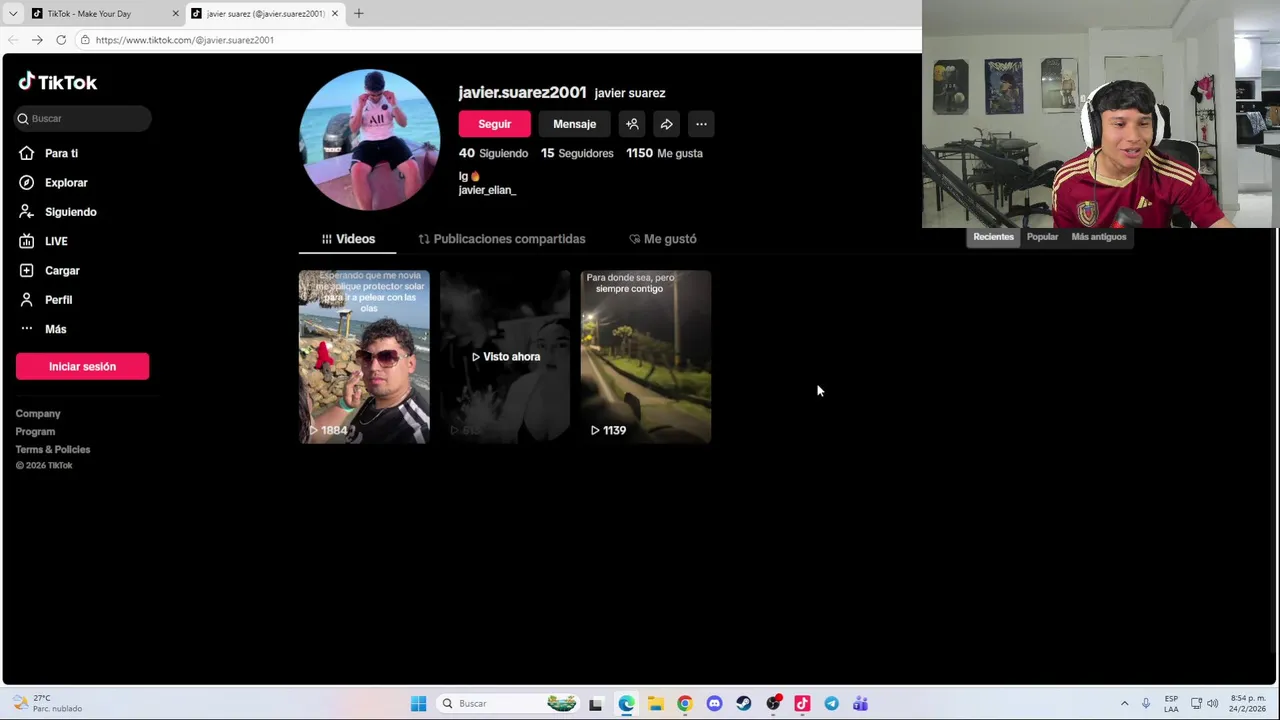Open a new browser tab with plus icon
Image resolution: width=1280 pixels, height=720 pixels.
(x=359, y=14)
